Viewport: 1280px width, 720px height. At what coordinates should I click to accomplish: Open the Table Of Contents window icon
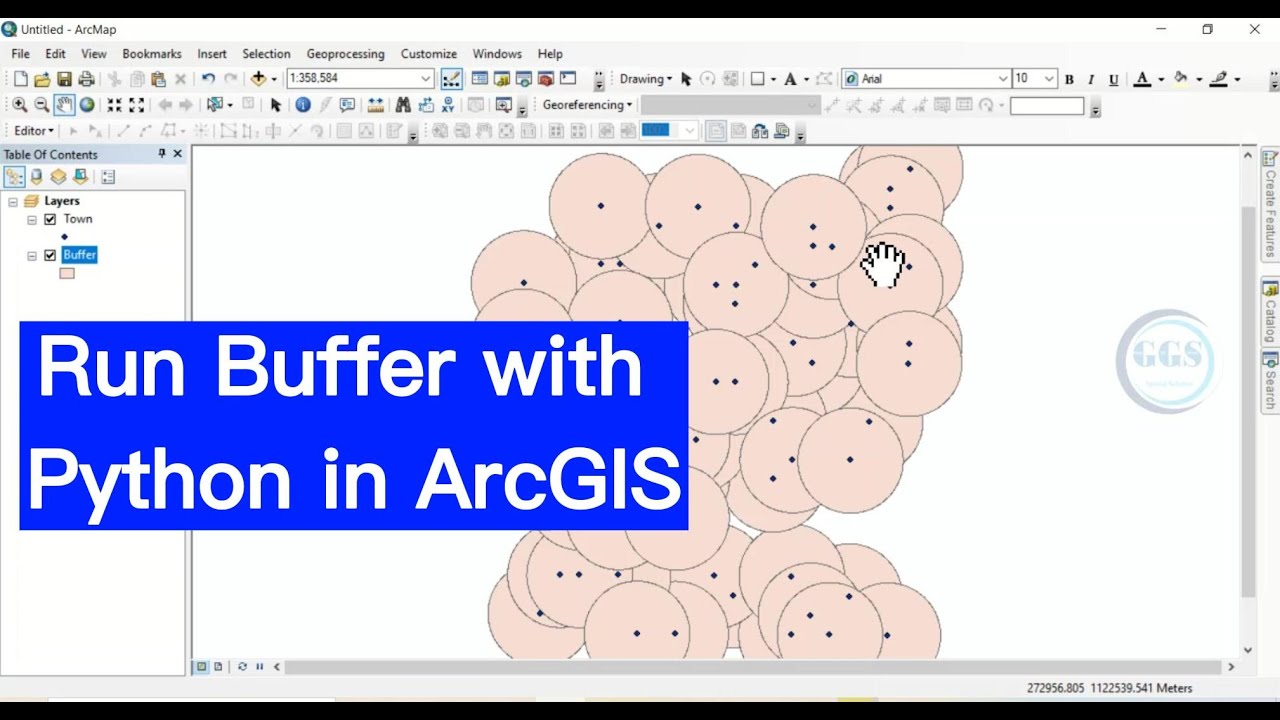479,78
